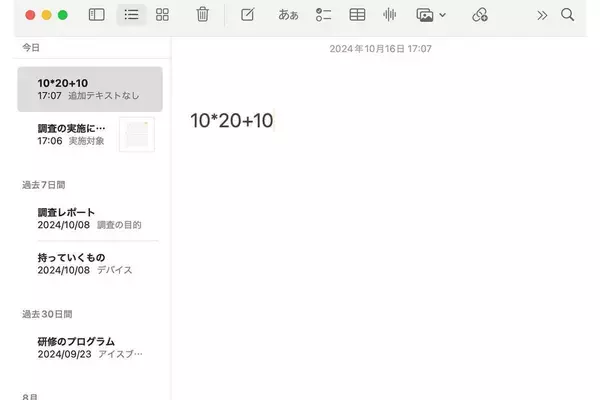Image resolution: width=600 pixels, height=400 pixels.
Task: Insert a table
Action: [x=357, y=15]
